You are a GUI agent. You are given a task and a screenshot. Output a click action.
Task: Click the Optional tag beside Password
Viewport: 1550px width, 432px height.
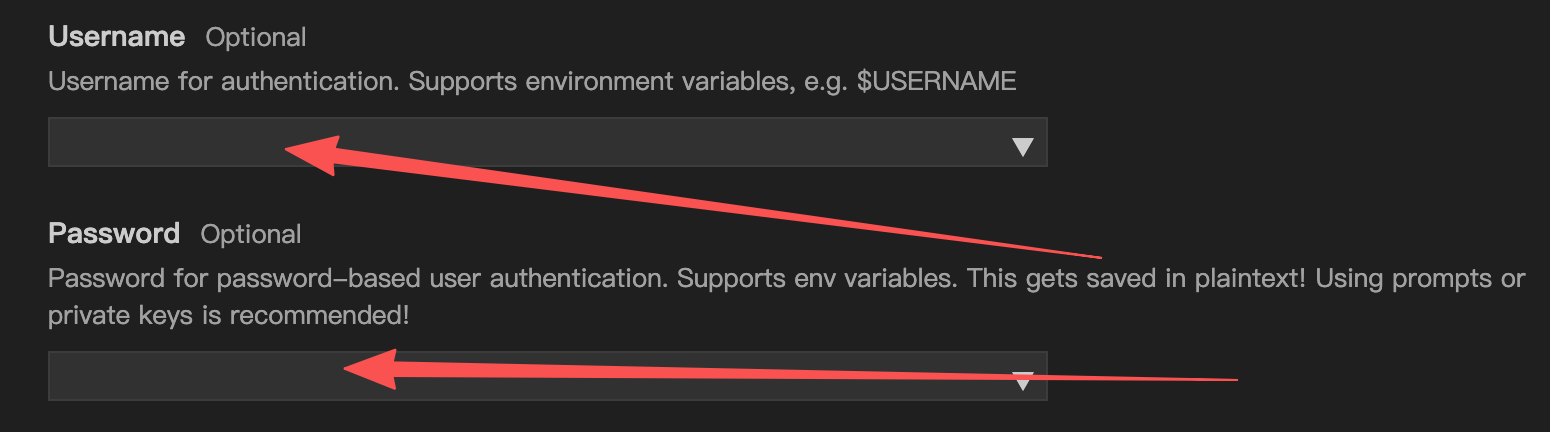point(251,235)
